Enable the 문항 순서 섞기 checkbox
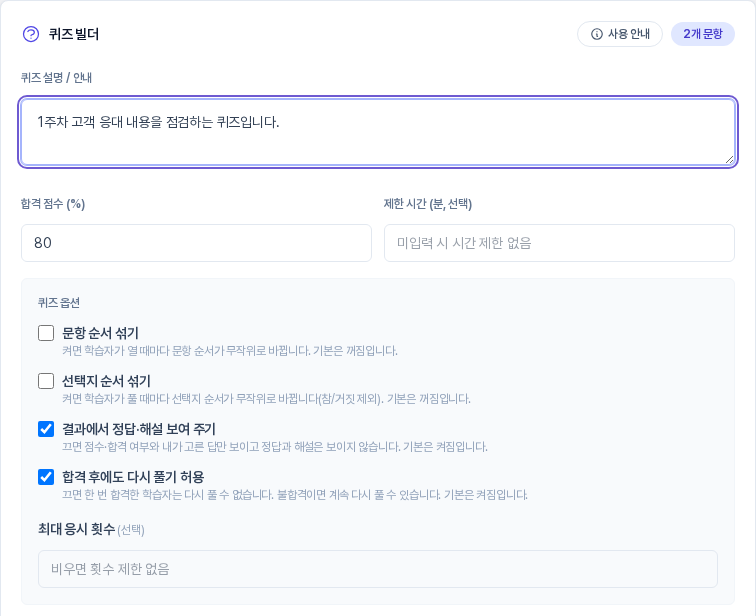This screenshot has width=756, height=616. click(x=46, y=333)
